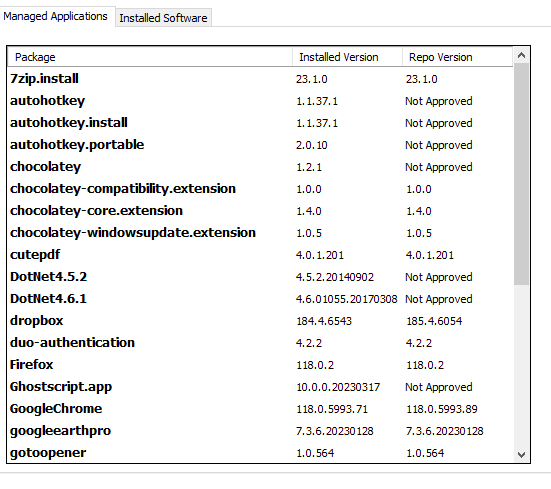Switch to the Installed Software tab
This screenshot has width=551, height=489.
click(x=163, y=18)
